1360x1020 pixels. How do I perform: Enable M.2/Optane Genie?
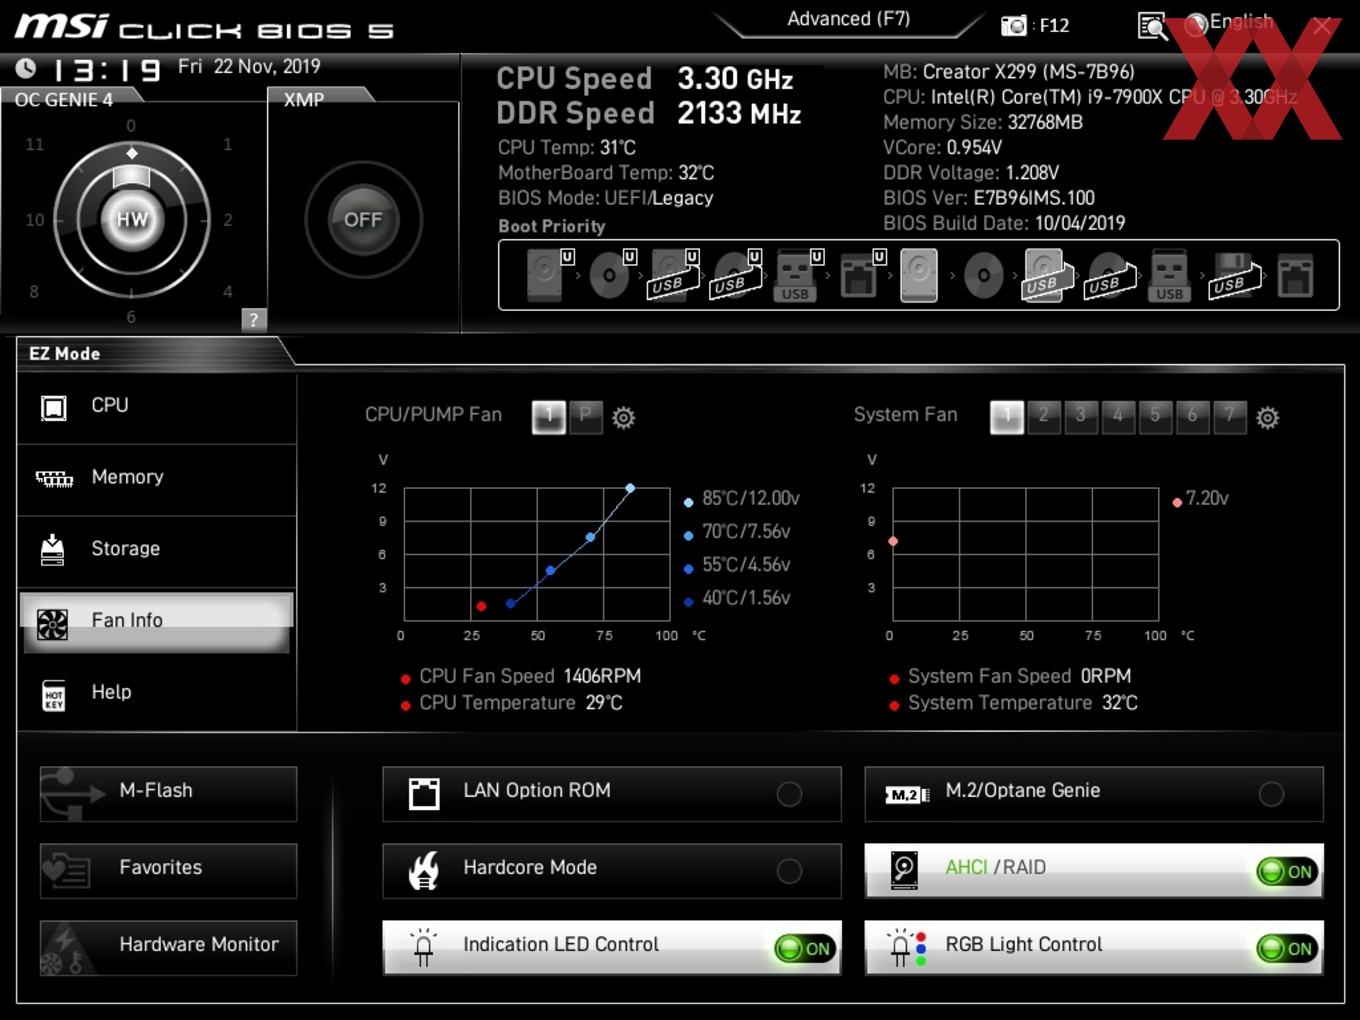click(1094, 794)
